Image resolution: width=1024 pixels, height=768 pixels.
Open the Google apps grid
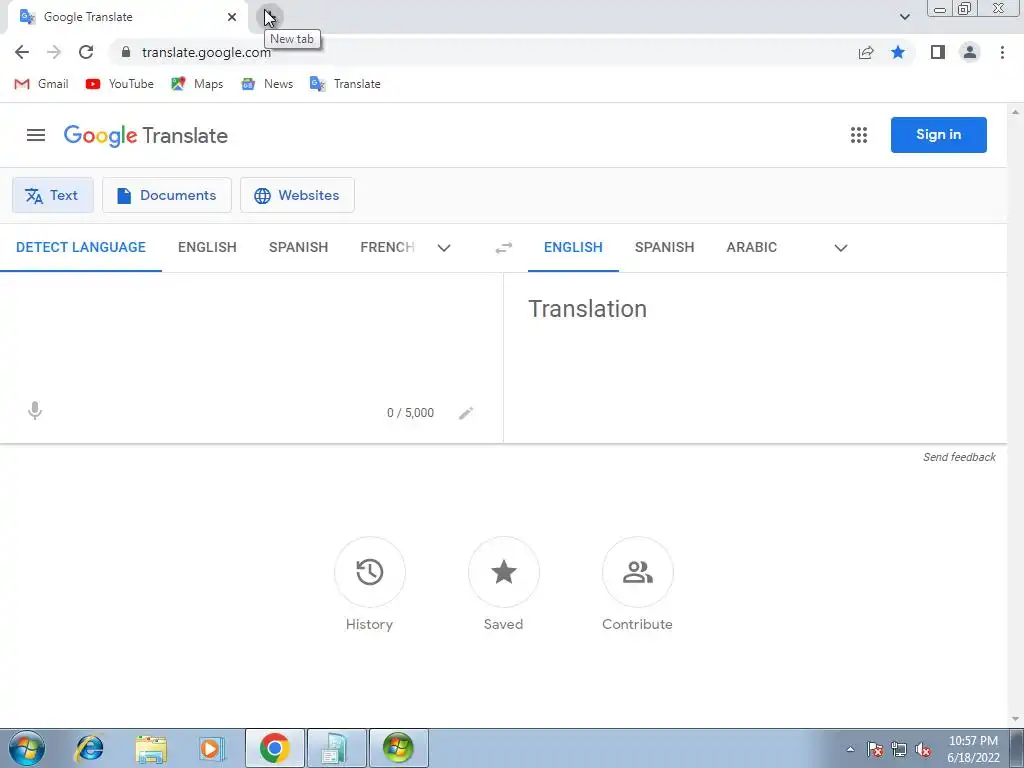click(859, 135)
